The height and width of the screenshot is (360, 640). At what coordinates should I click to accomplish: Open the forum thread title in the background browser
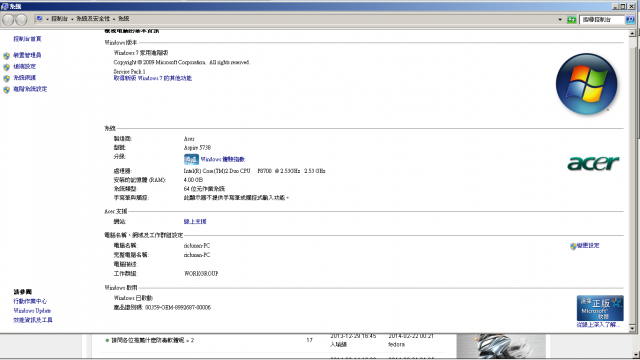click(148, 340)
